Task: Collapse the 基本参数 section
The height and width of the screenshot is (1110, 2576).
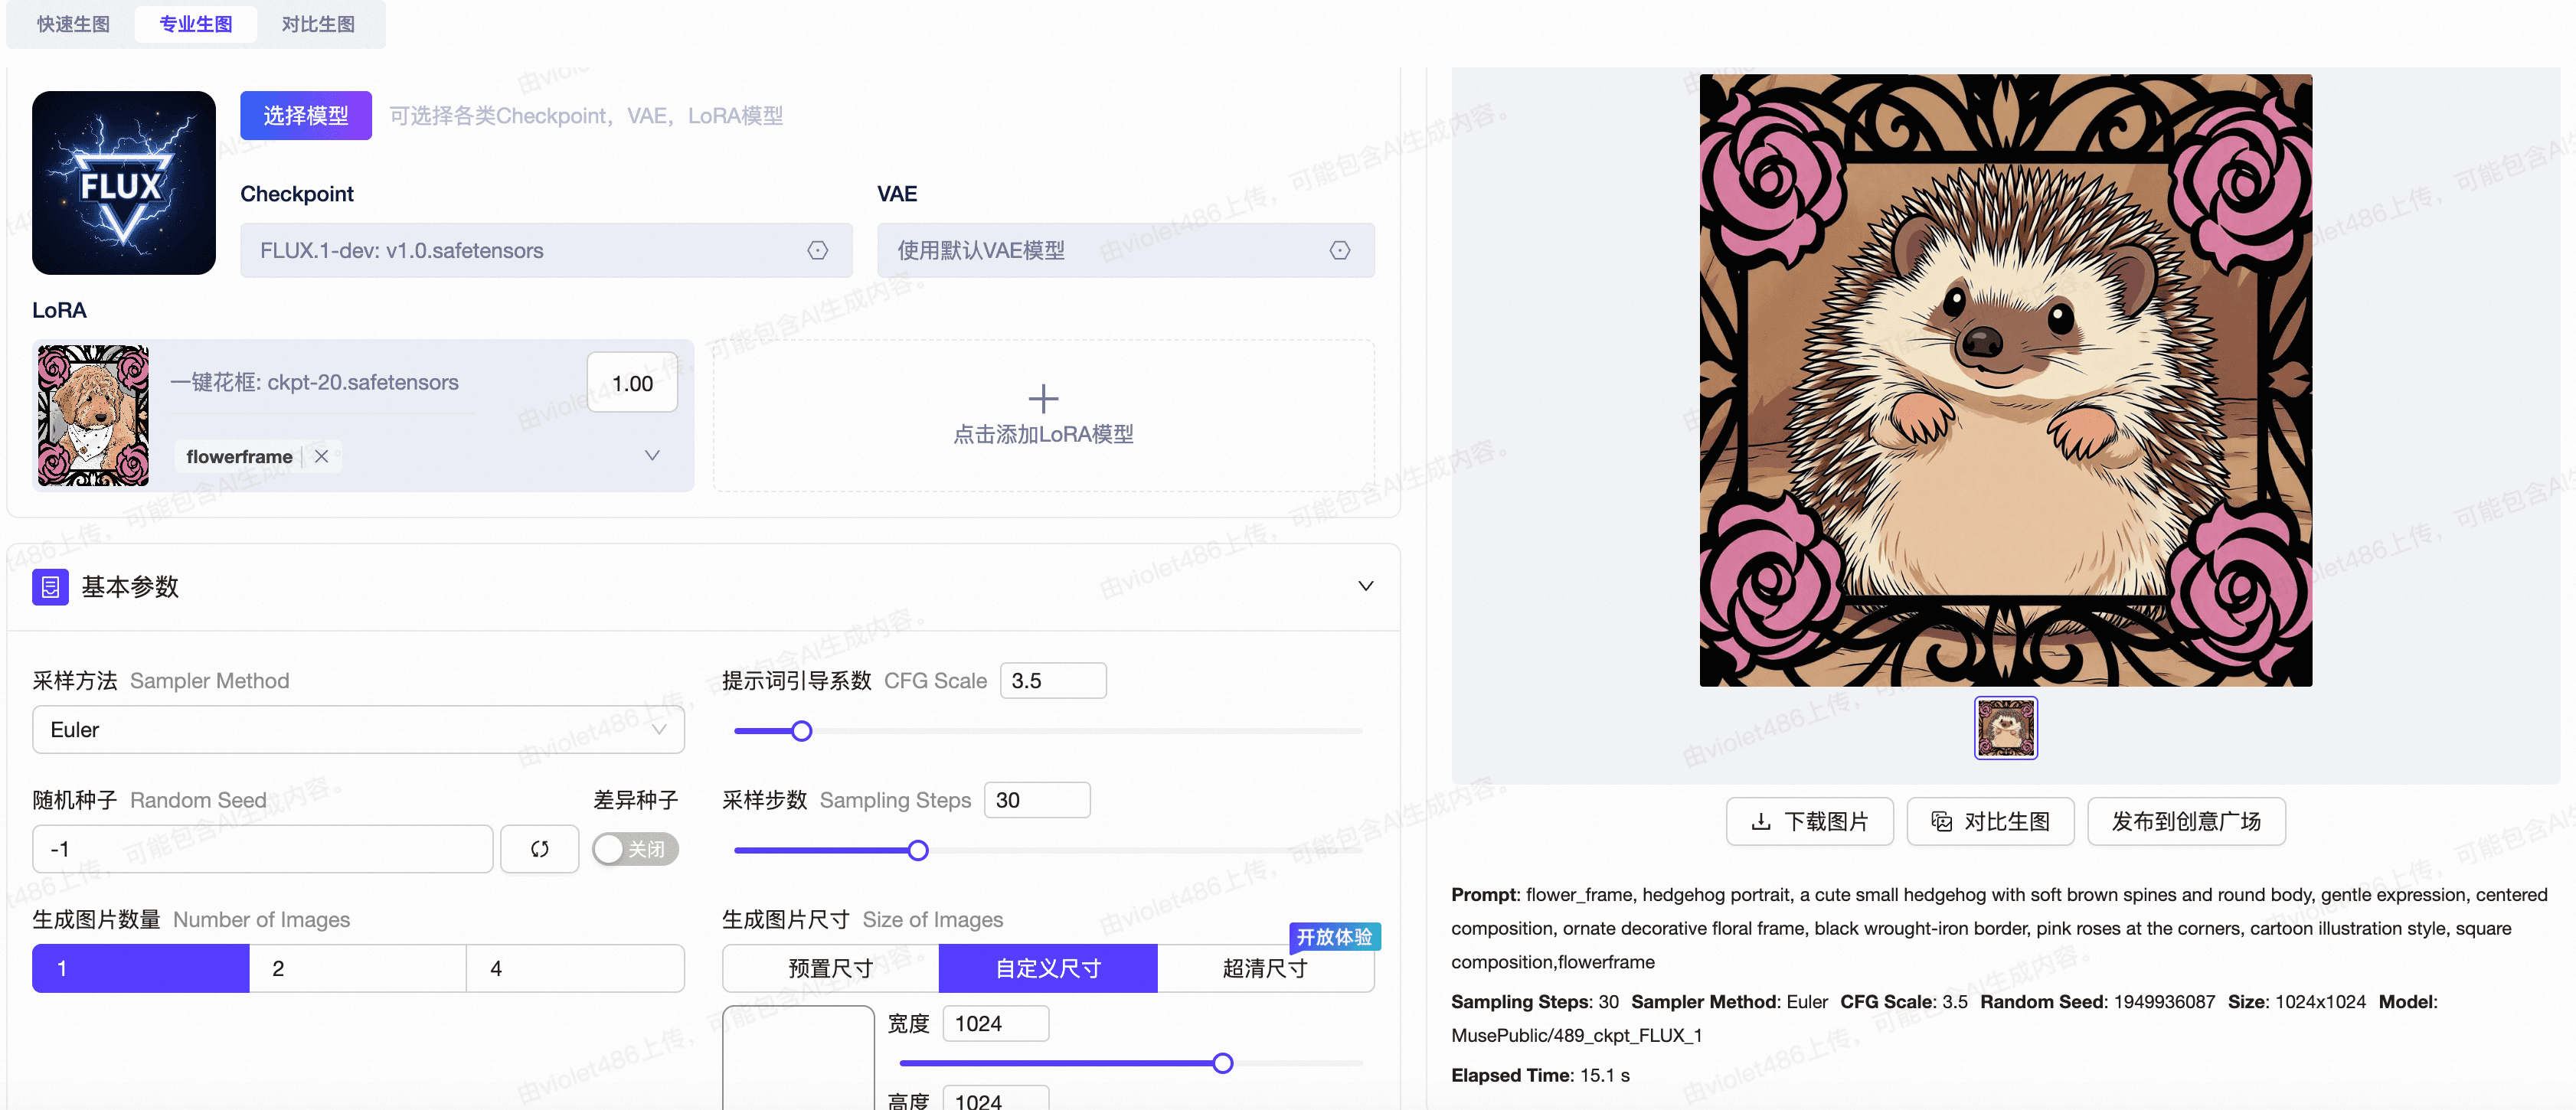Action: coord(1365,586)
